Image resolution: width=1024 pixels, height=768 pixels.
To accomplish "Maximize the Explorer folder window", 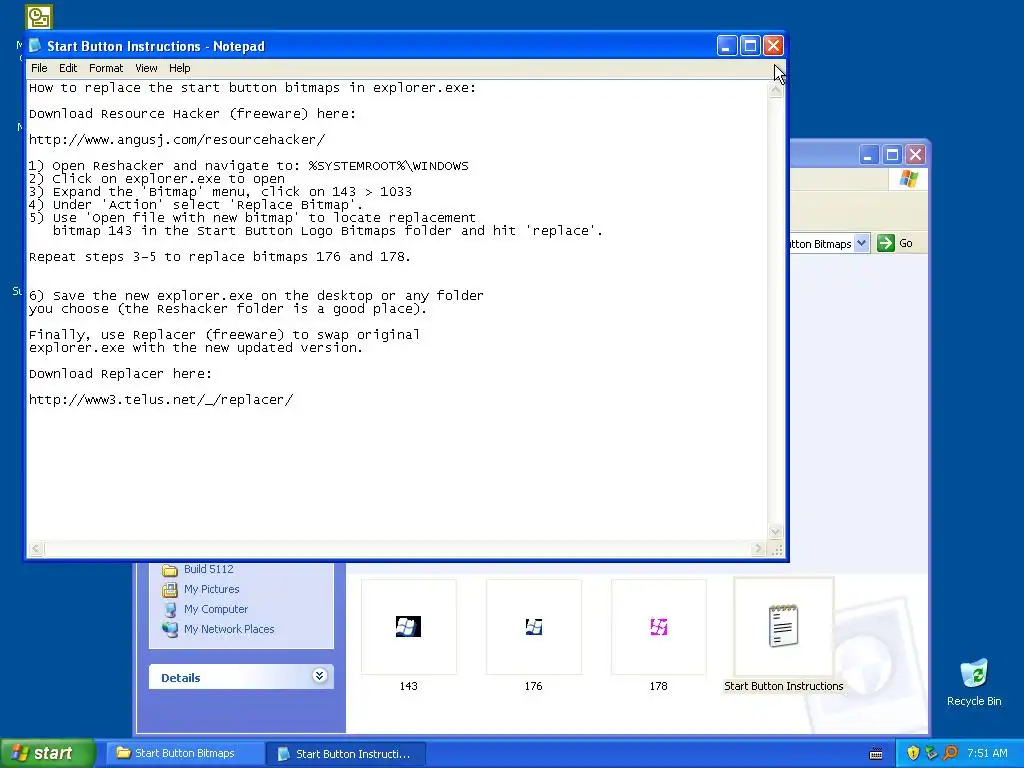I will click(892, 155).
